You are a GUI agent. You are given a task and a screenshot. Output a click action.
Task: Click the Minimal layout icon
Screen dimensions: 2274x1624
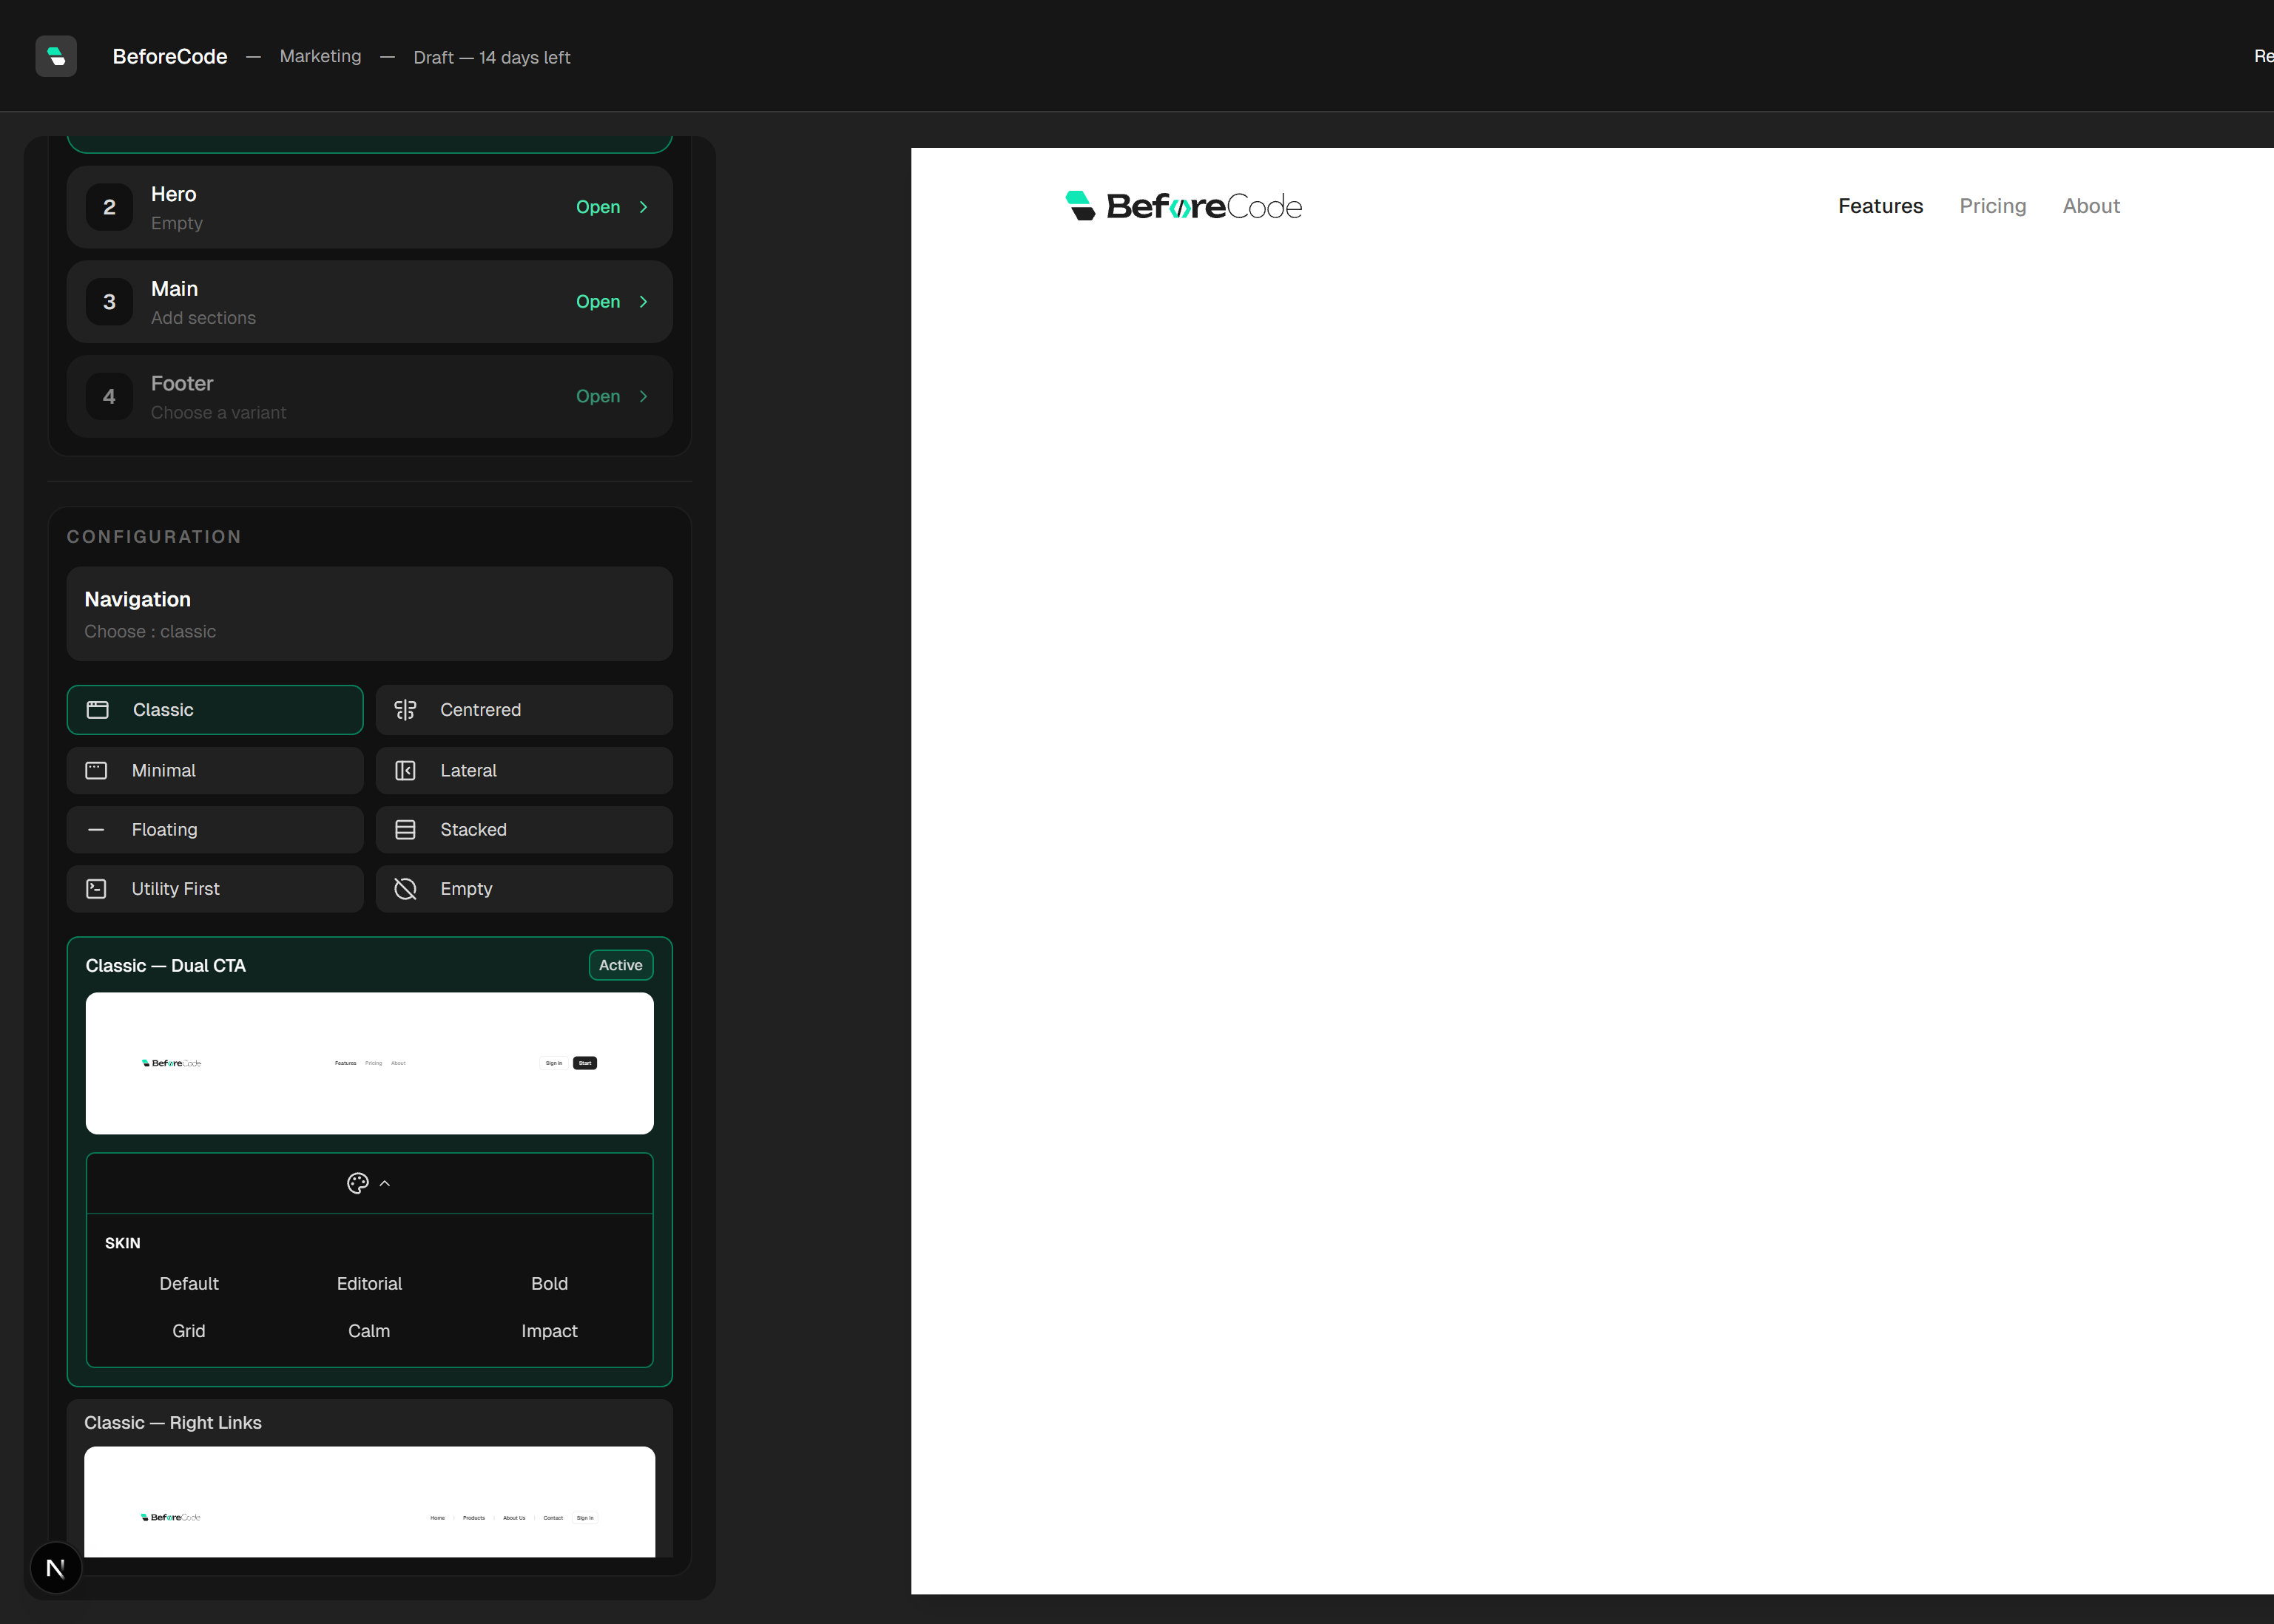tap(96, 771)
